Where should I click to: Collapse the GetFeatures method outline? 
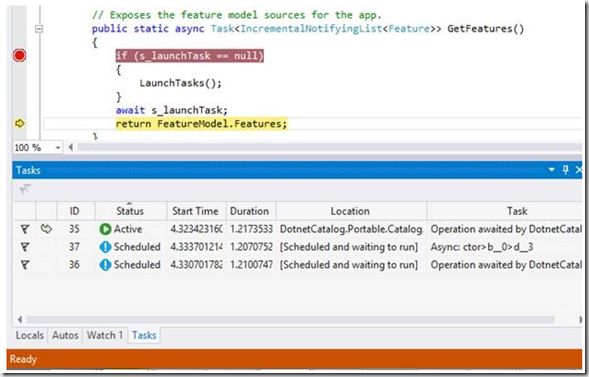[x=39, y=29]
